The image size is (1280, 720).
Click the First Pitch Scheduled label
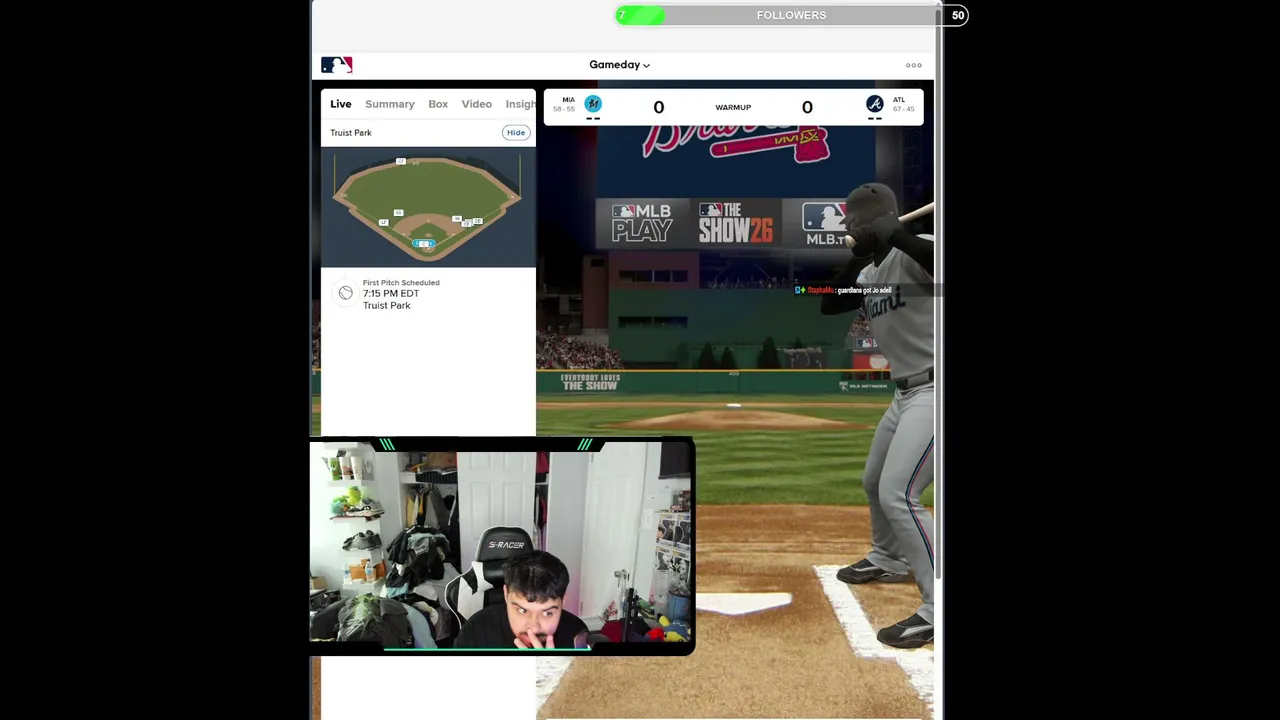pyautogui.click(x=401, y=283)
